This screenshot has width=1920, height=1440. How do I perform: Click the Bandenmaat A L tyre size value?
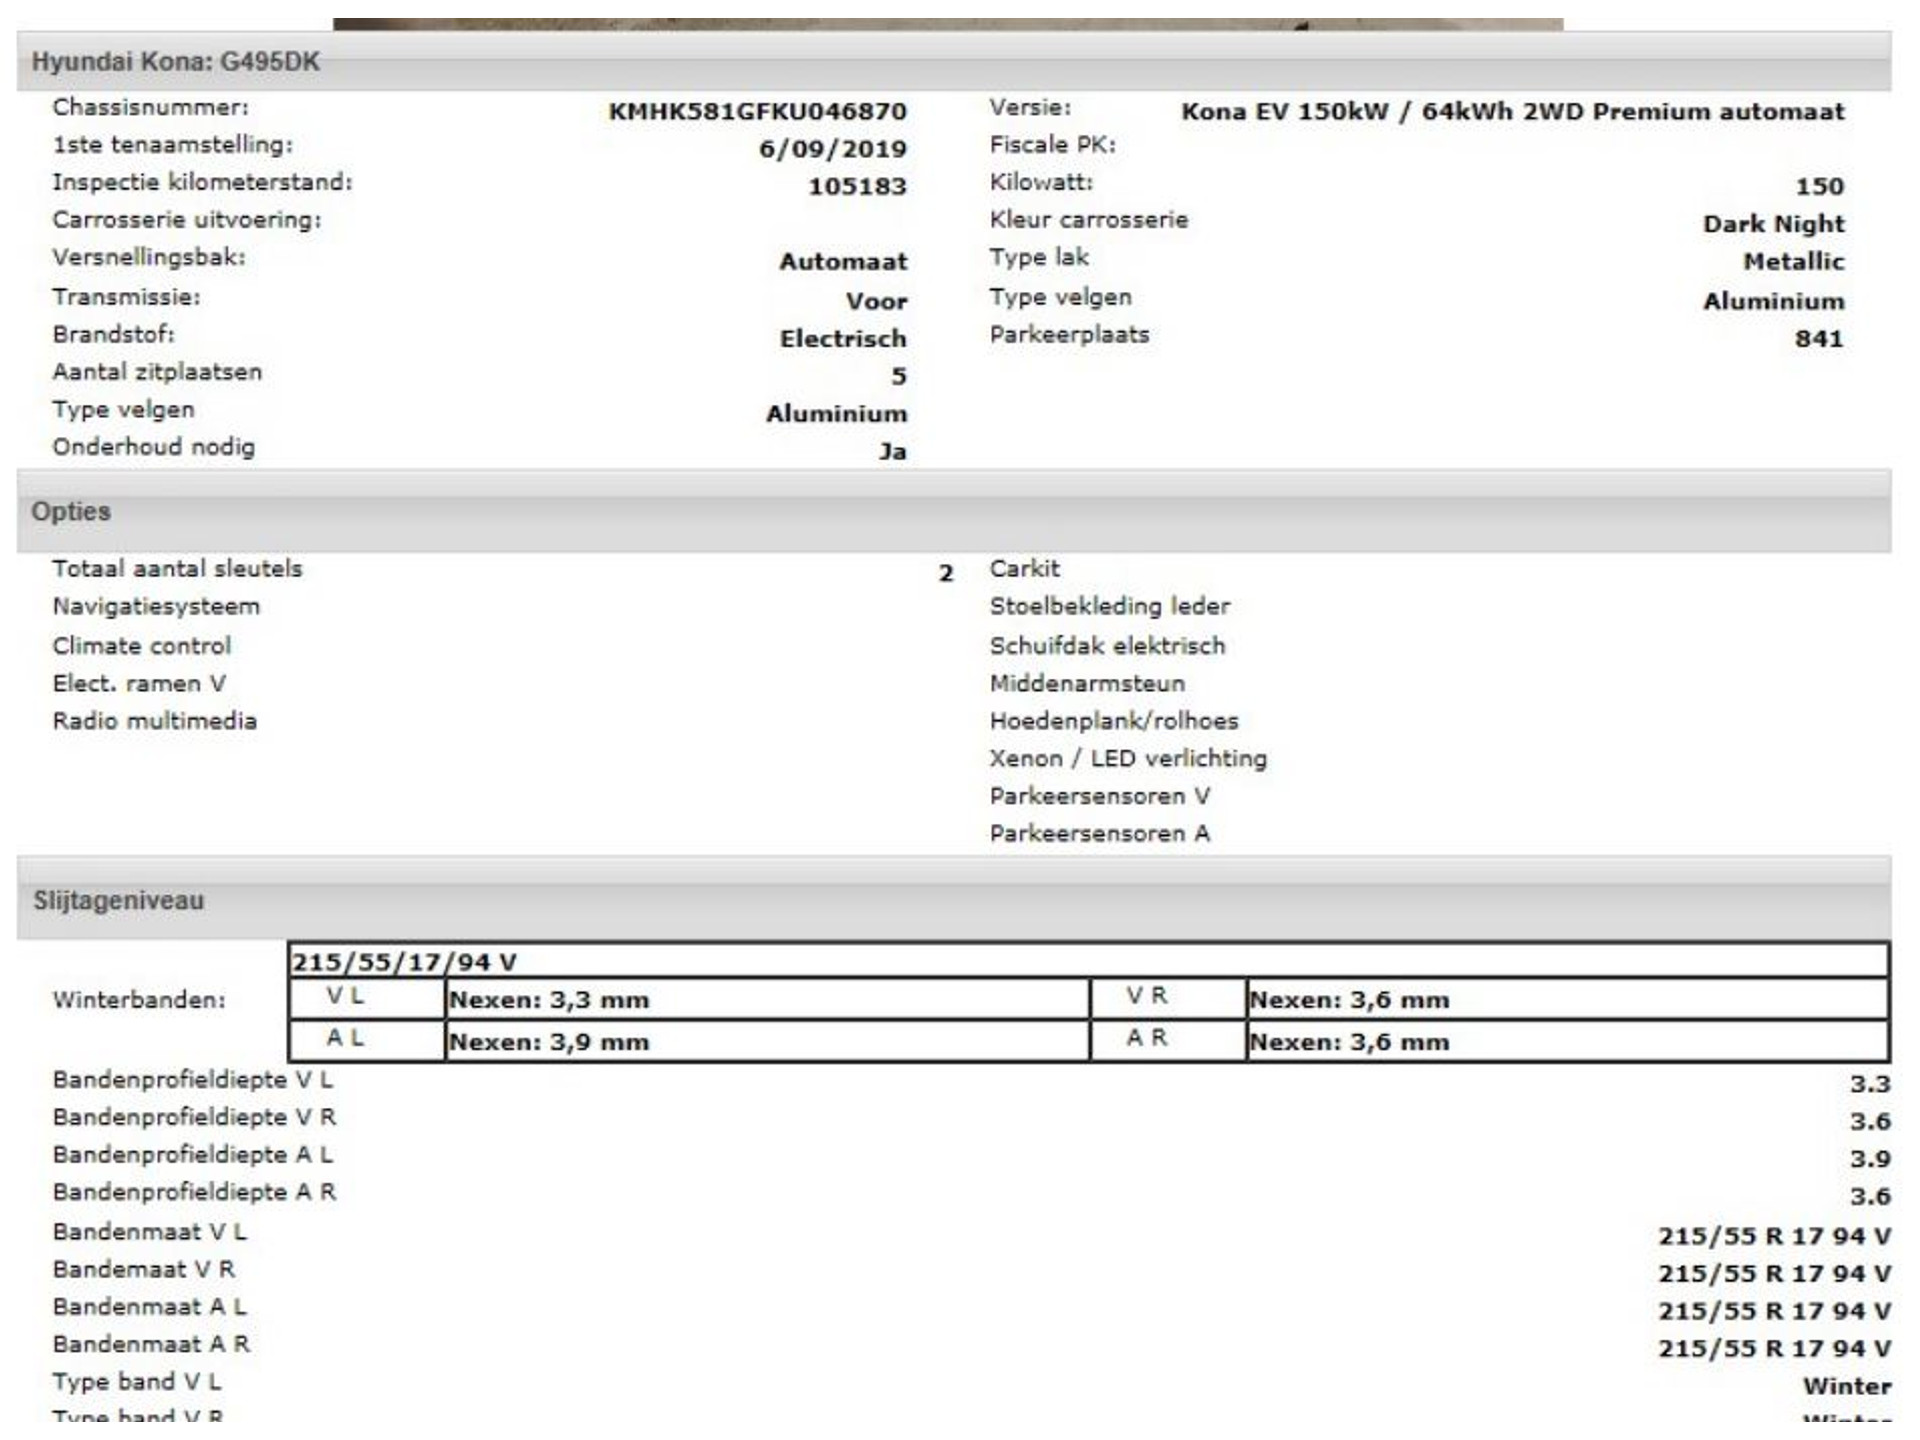pyautogui.click(x=1774, y=1312)
